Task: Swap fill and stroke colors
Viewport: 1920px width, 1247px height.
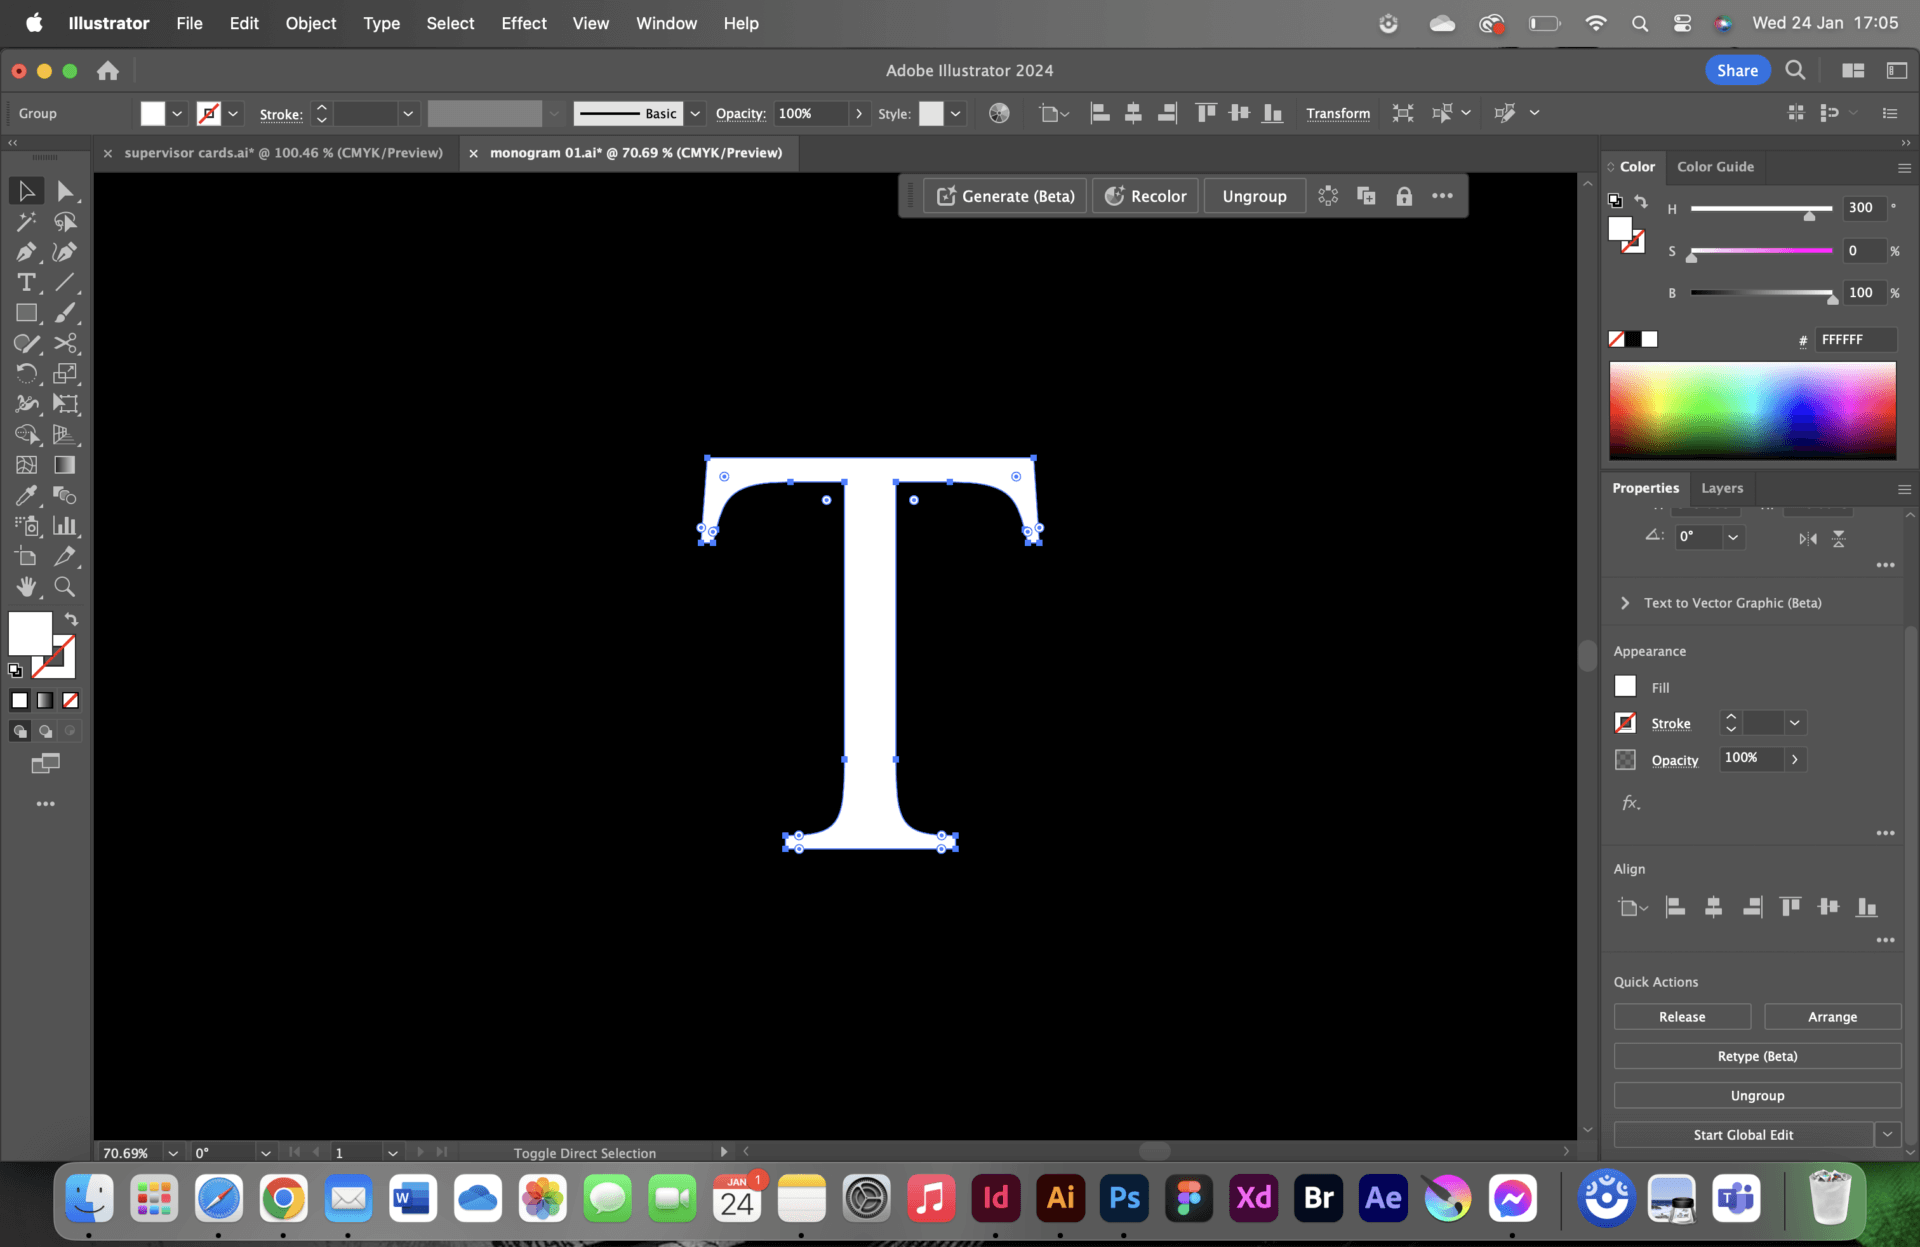Action: pyautogui.click(x=71, y=619)
